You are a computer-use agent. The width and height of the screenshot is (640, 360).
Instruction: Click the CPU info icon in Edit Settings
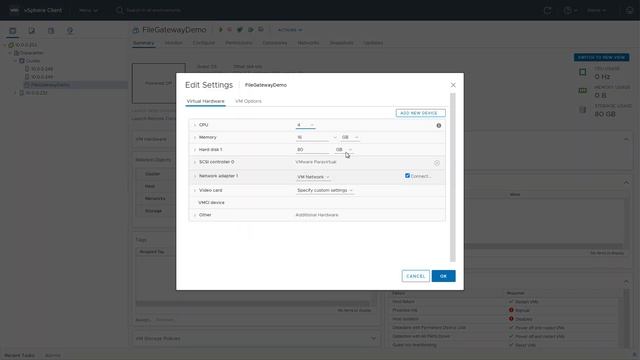tap(439, 126)
